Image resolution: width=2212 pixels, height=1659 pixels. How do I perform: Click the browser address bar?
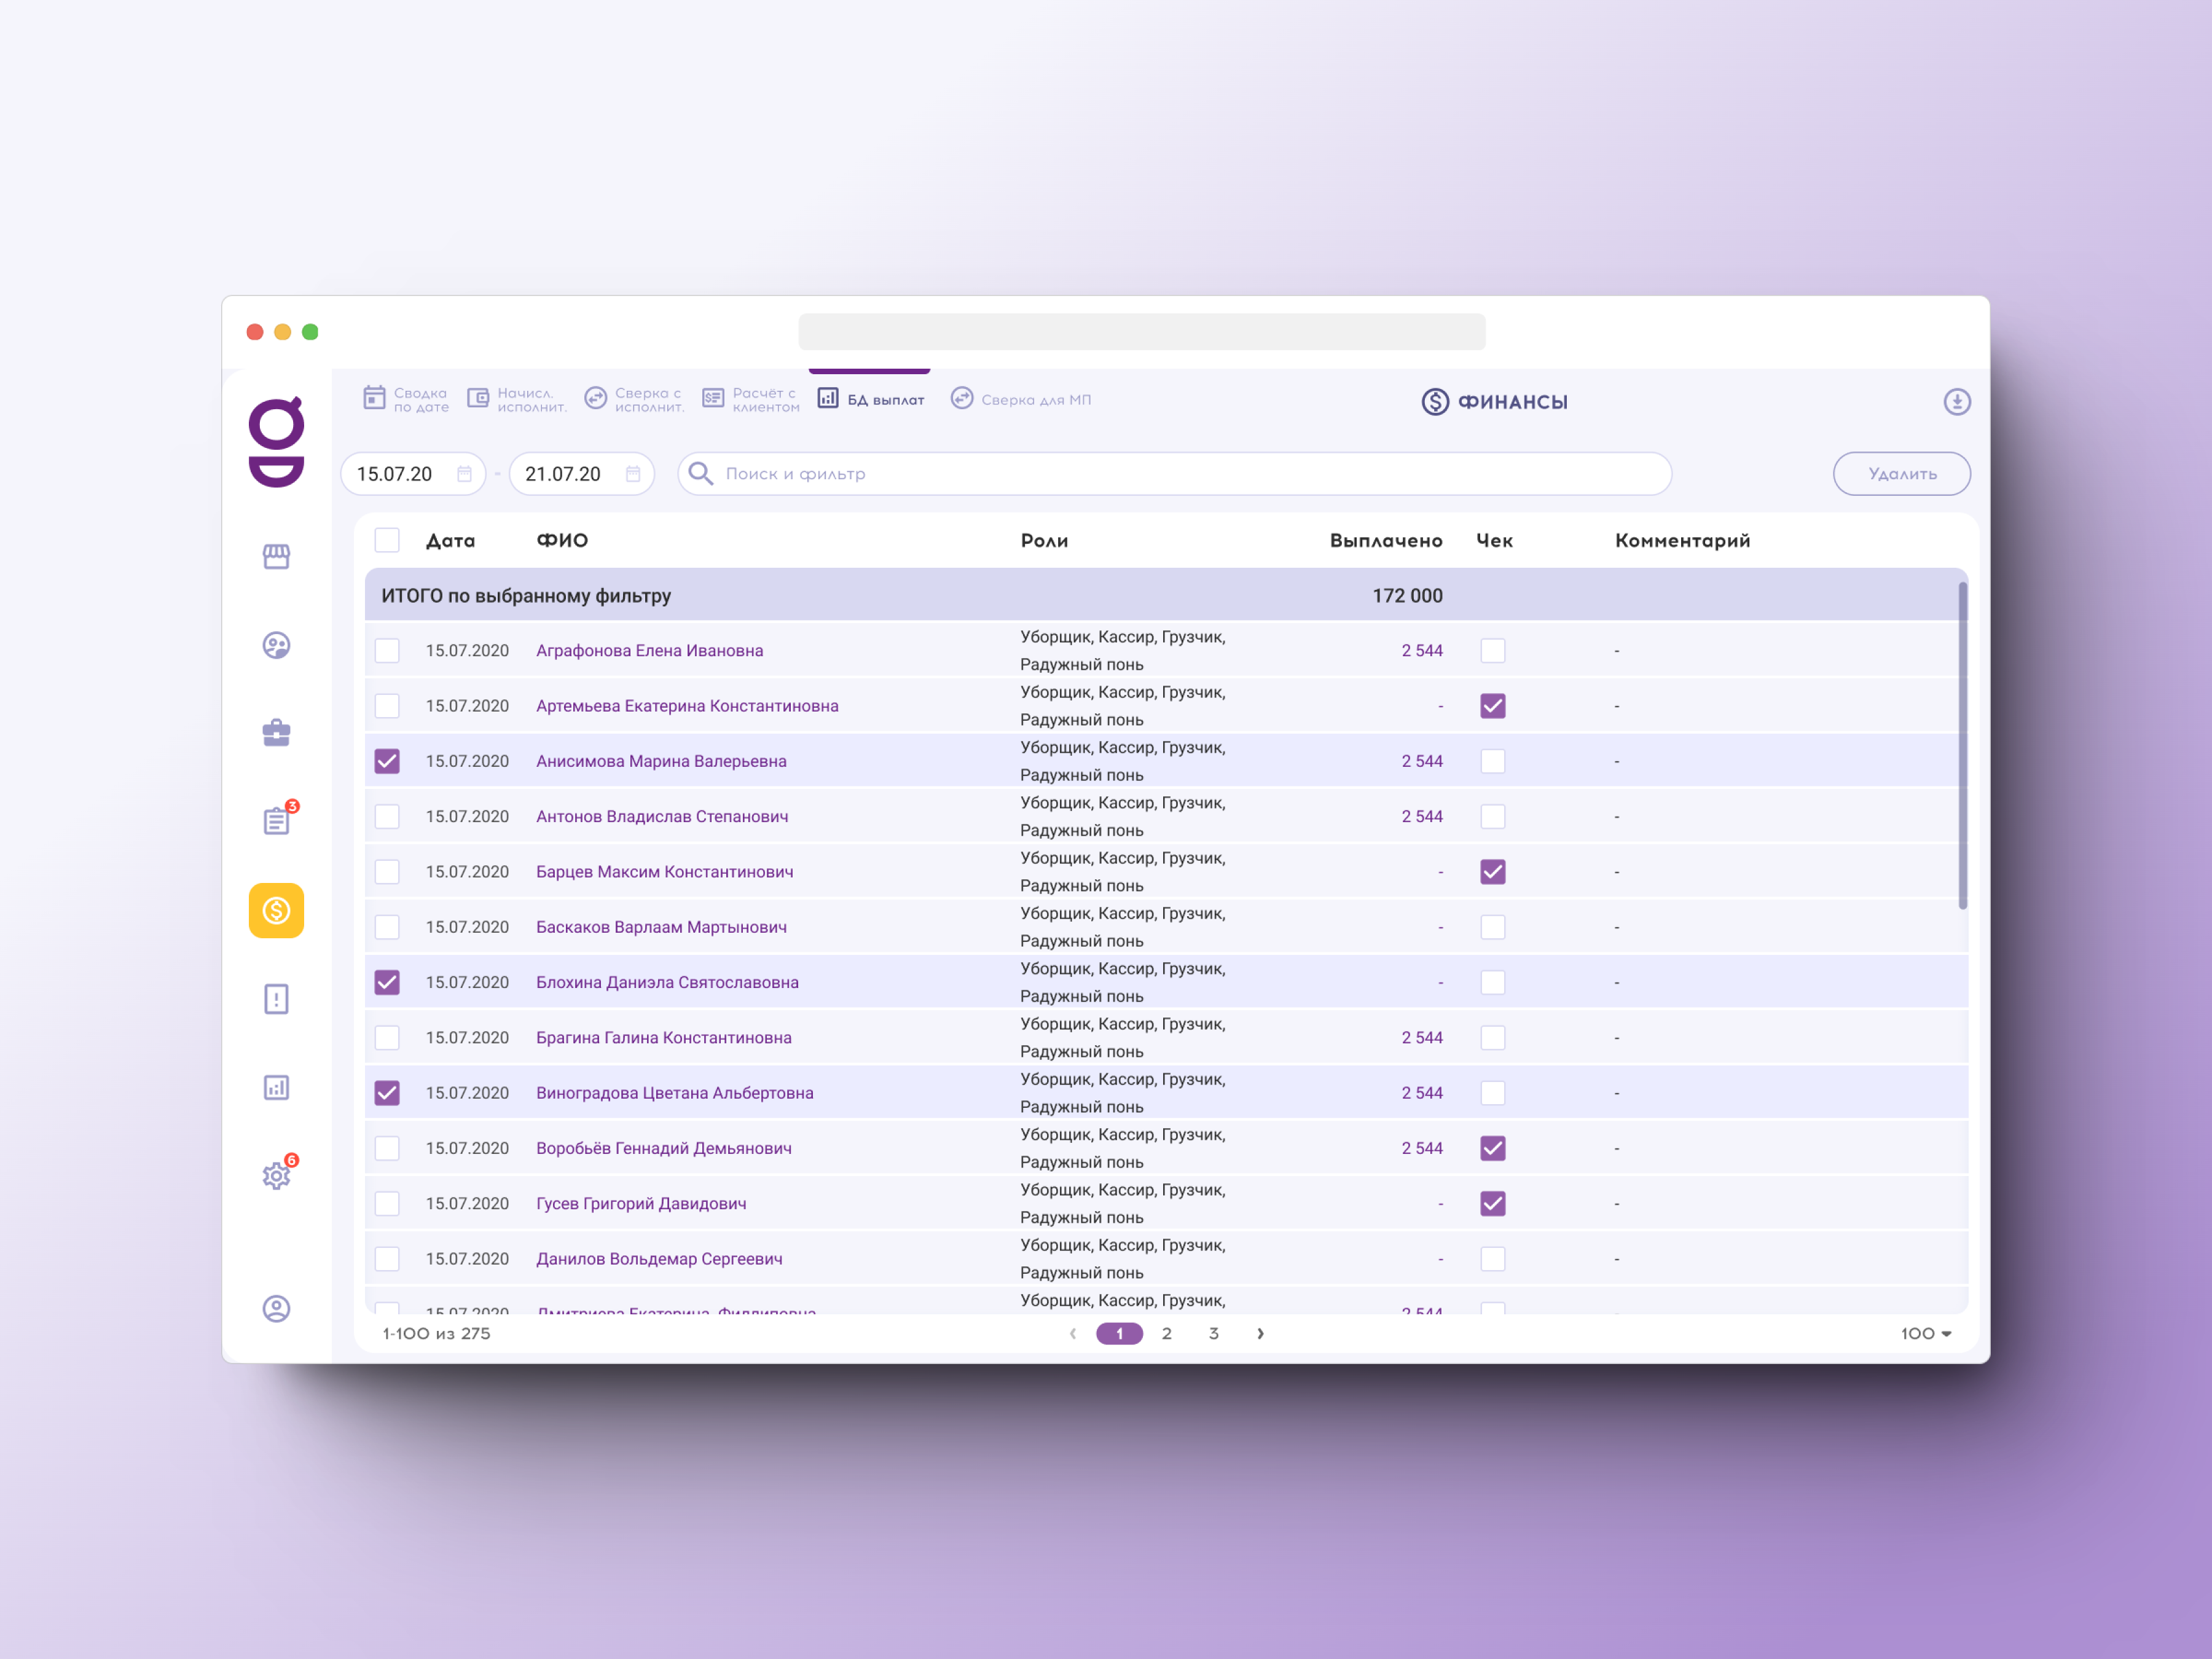(1142, 331)
